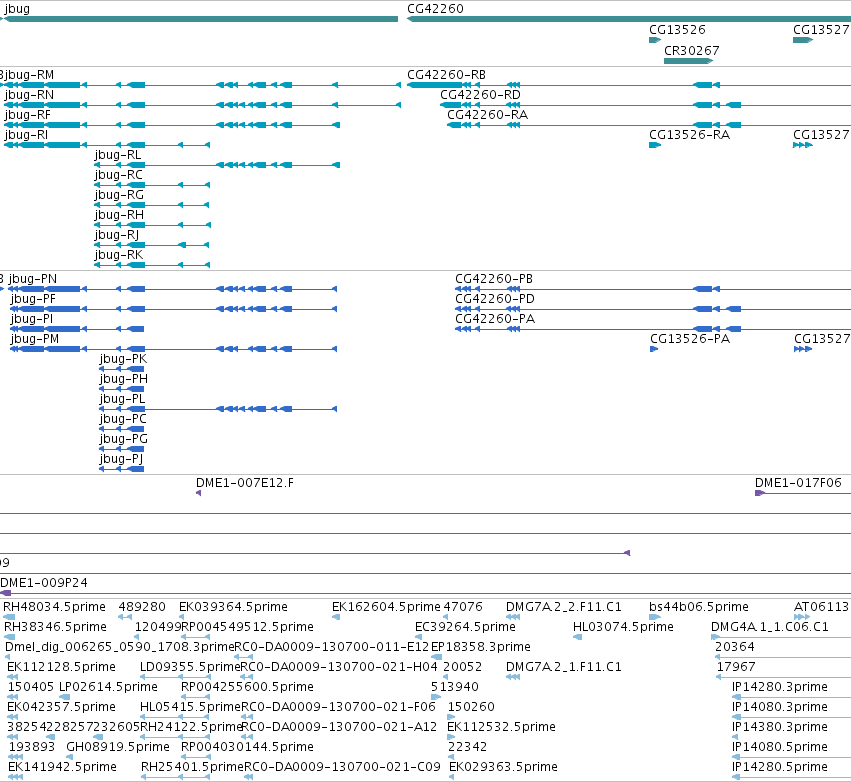This screenshot has width=851, height=782.
Task: Select the CG42260-RB transcript label
Action: [446, 74]
